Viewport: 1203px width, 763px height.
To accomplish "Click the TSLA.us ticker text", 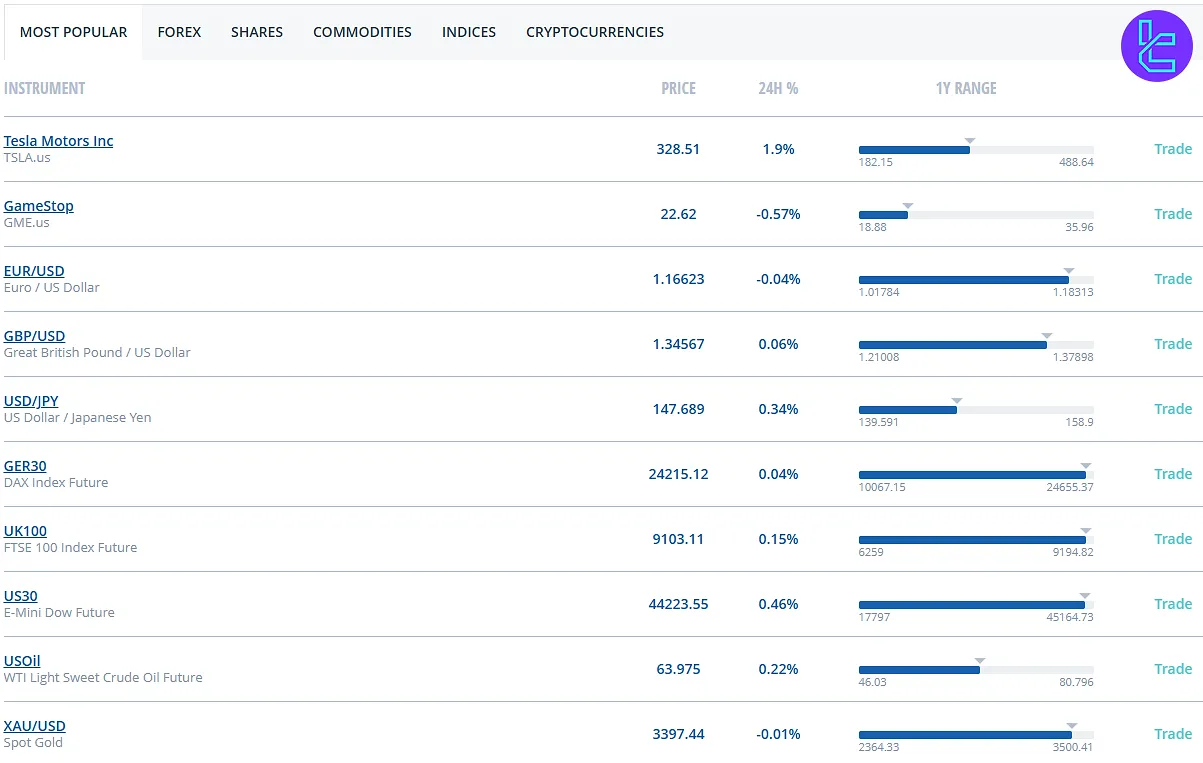I will [x=27, y=158].
